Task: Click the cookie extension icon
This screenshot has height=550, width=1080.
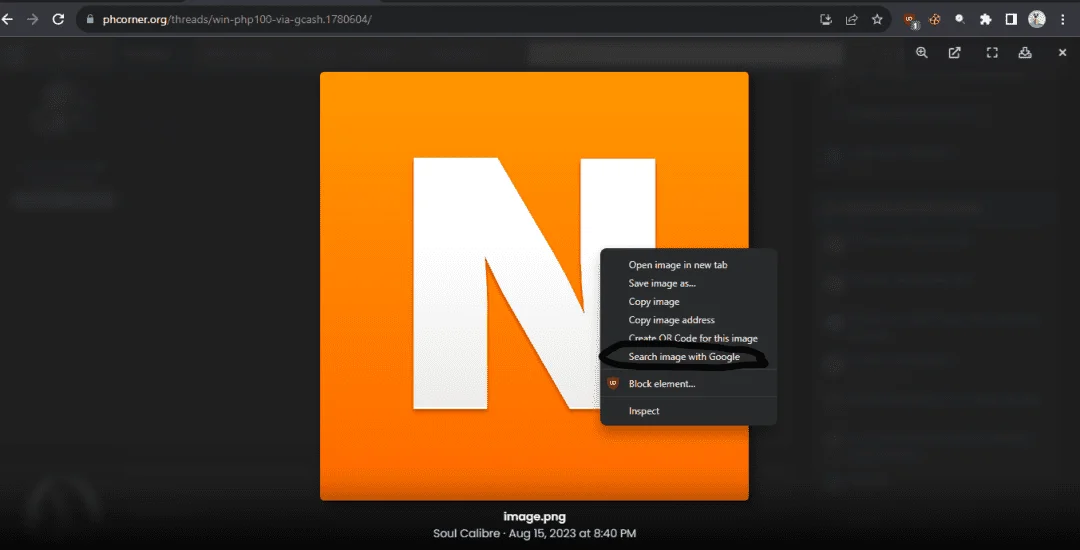Action: [935, 19]
